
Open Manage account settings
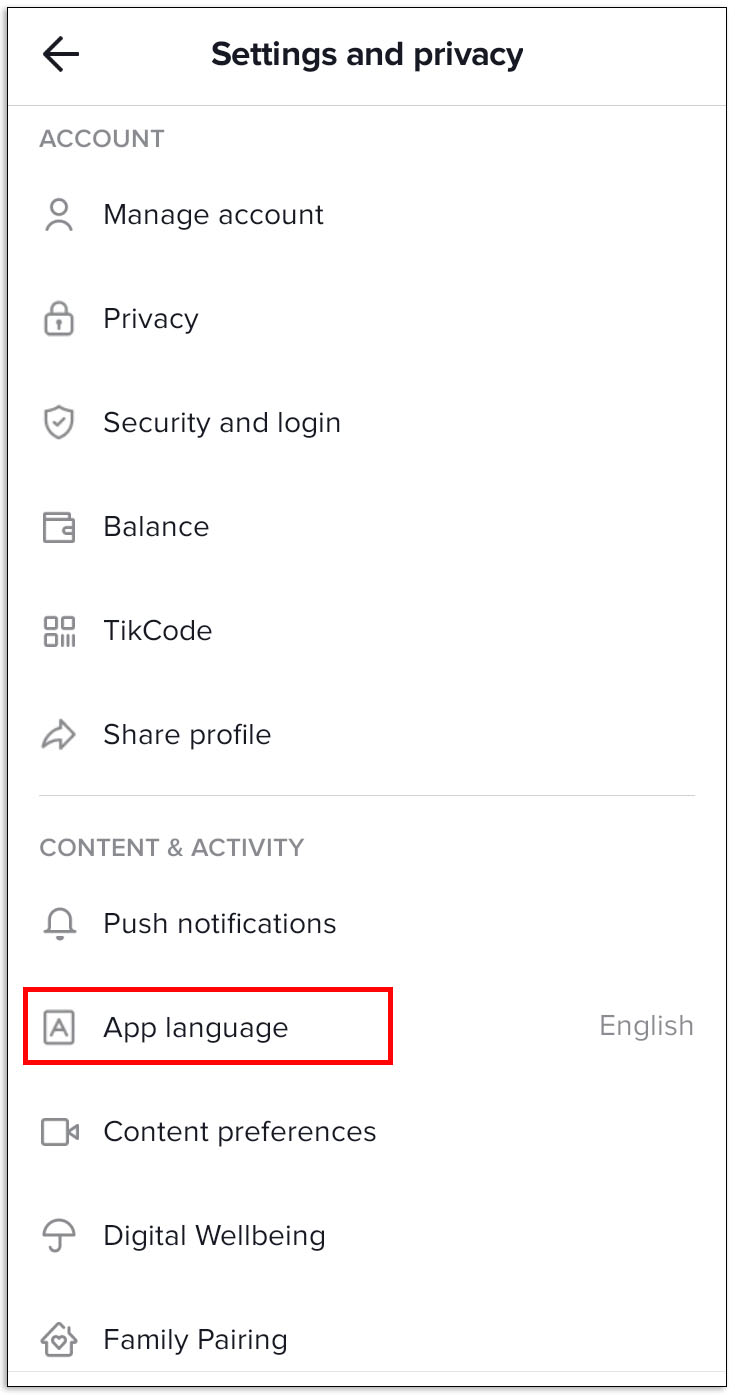(x=367, y=215)
